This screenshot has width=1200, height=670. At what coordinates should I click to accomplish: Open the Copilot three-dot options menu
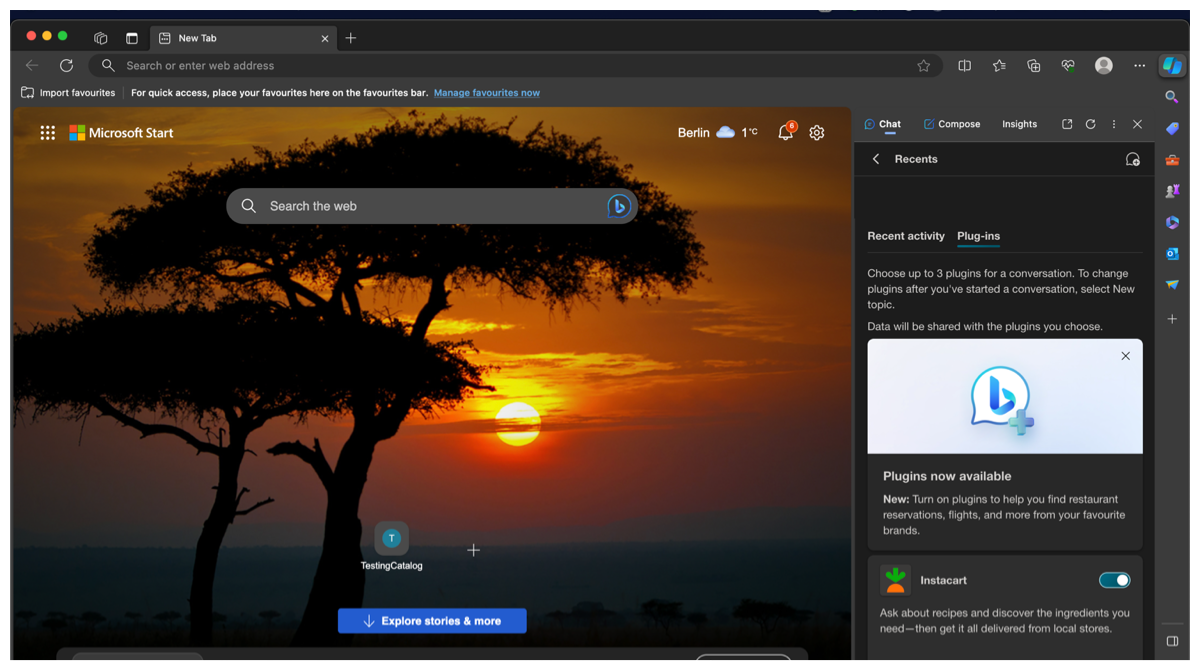(x=1113, y=124)
